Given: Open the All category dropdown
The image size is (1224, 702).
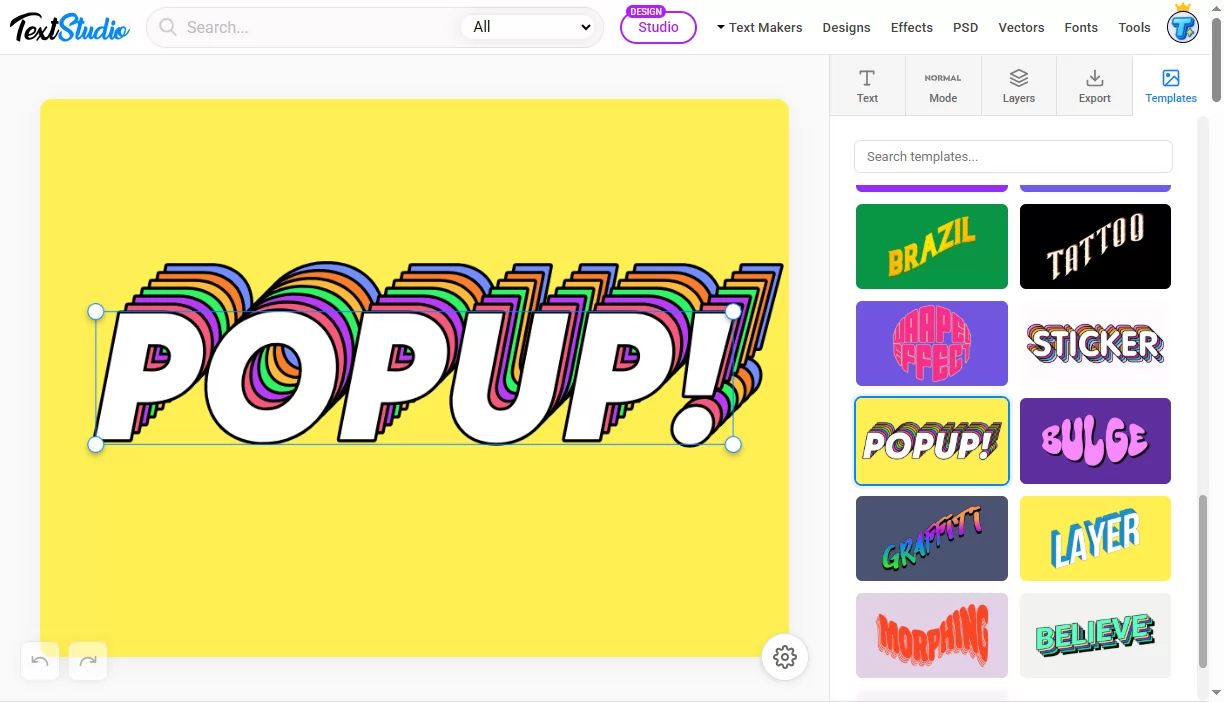Looking at the screenshot, I should 531,27.
